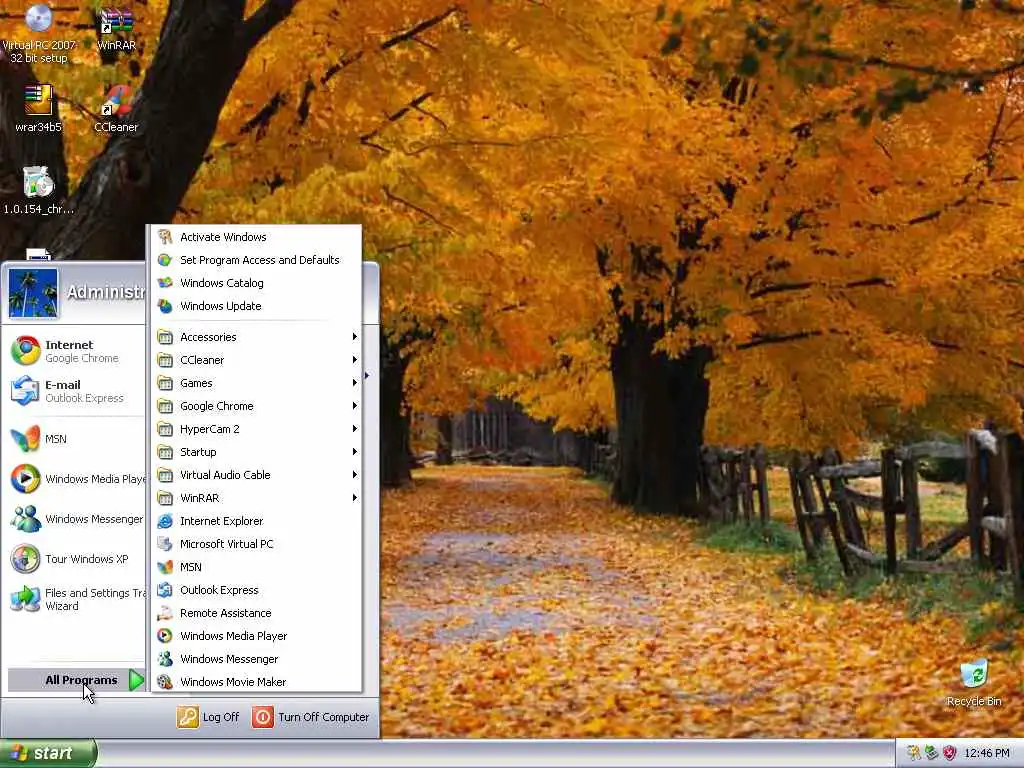Launch Microsoft Virtual PC from All Programs
1024x768 pixels.
(x=257, y=544)
